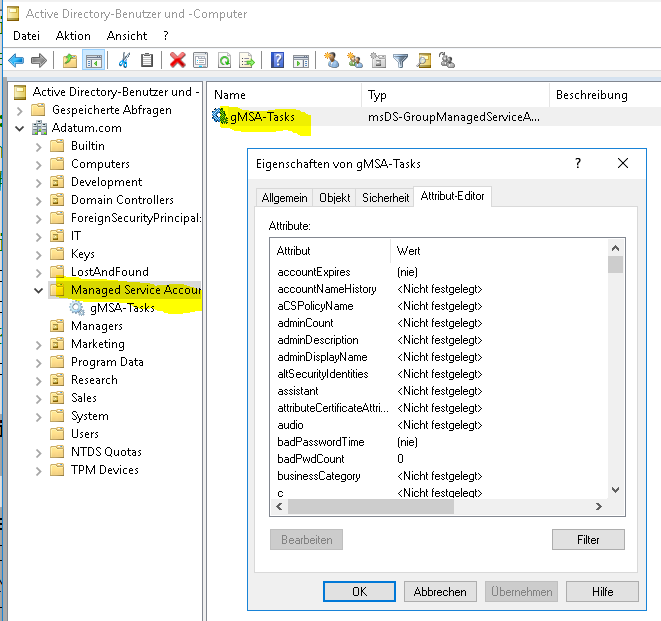Screen dimensions: 661x621
Task: Select the Managers OU in tree
Action: (97, 326)
